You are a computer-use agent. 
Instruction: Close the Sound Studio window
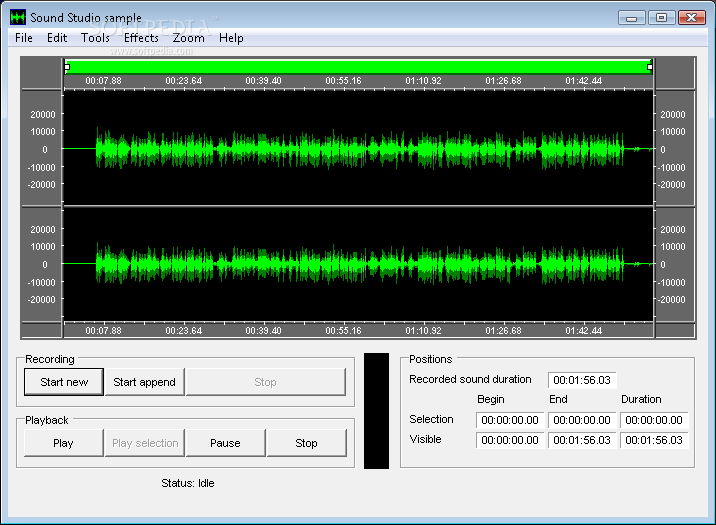(x=691, y=18)
